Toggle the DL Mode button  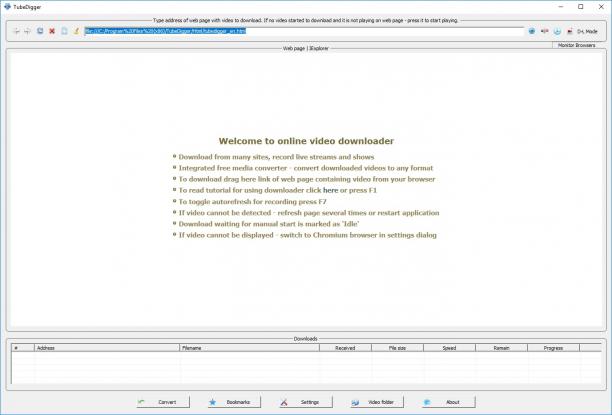coord(582,31)
